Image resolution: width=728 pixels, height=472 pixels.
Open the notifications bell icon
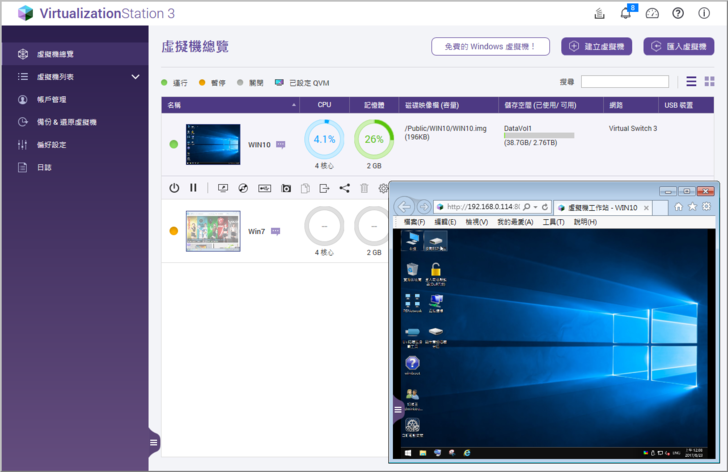pyautogui.click(x=626, y=13)
